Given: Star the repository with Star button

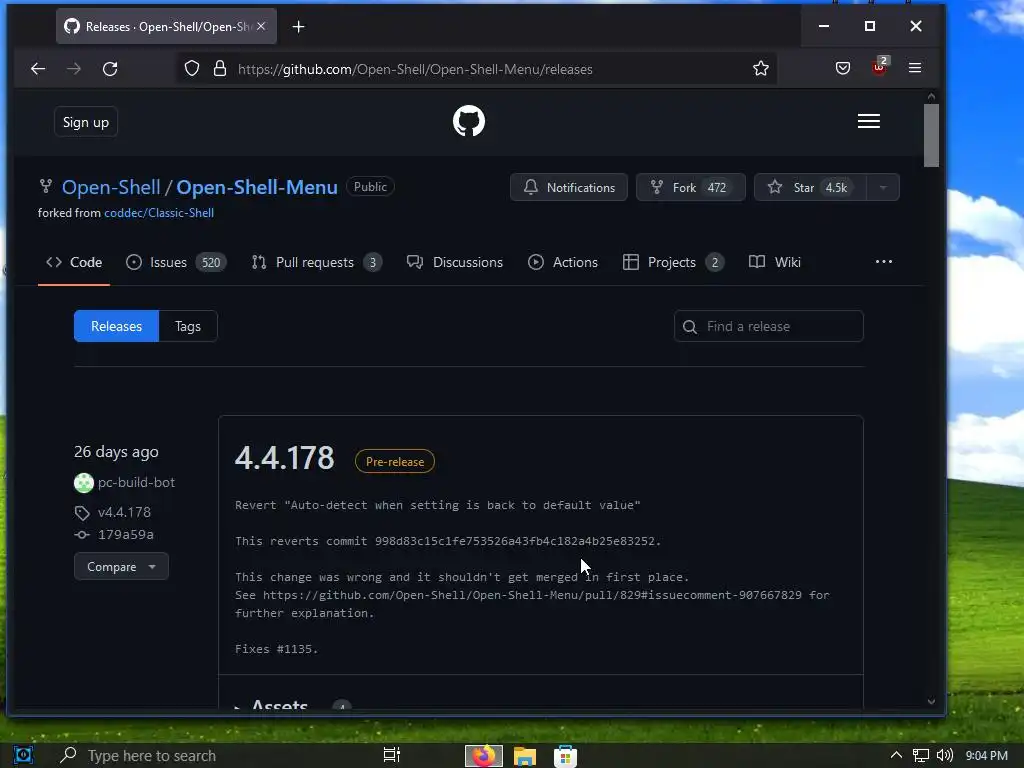Looking at the screenshot, I should point(810,187).
